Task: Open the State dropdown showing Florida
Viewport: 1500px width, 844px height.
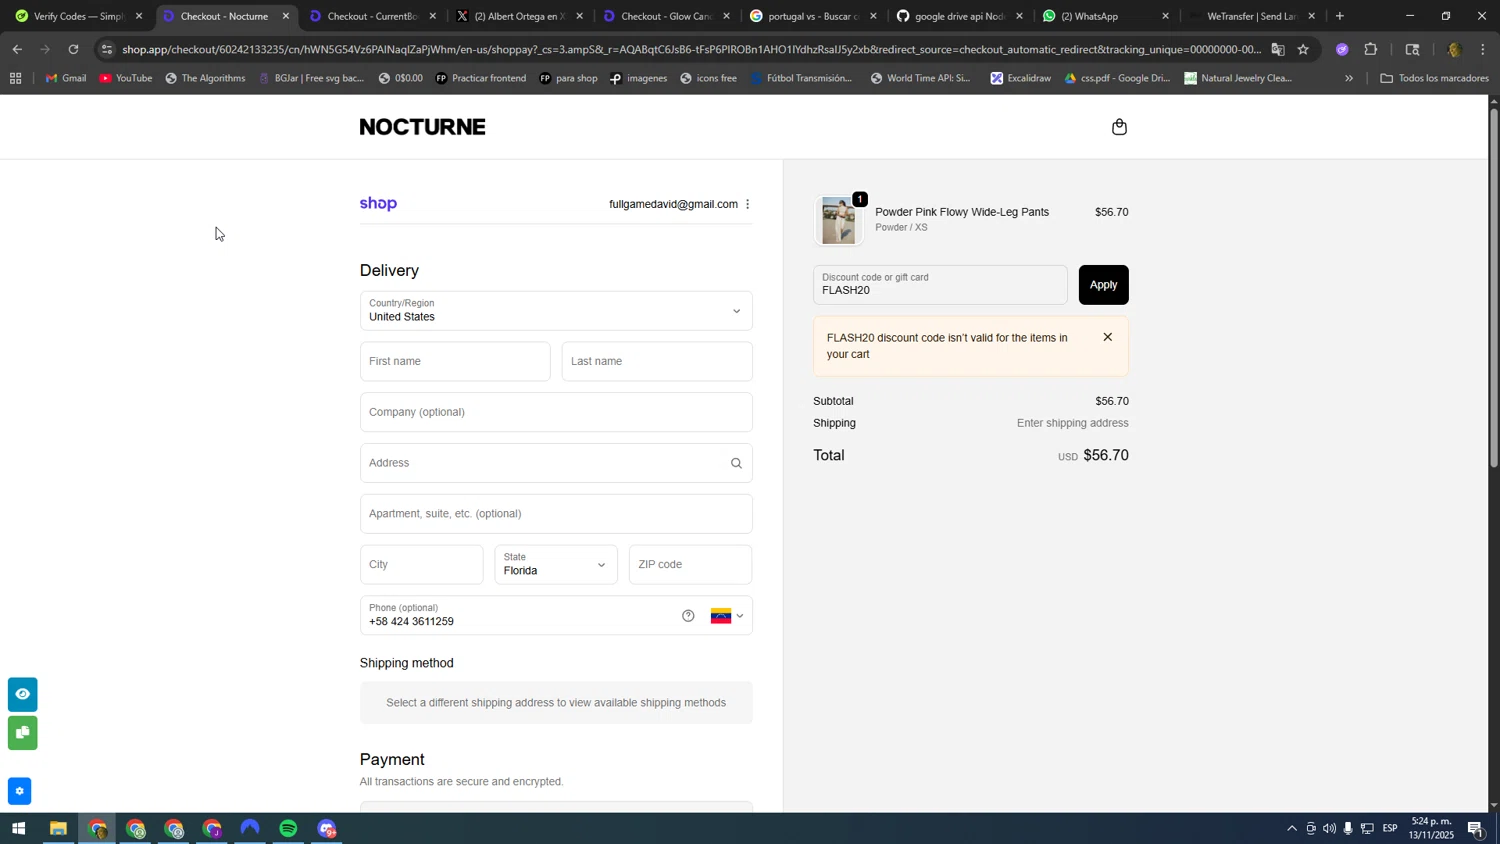Action: coord(555,565)
